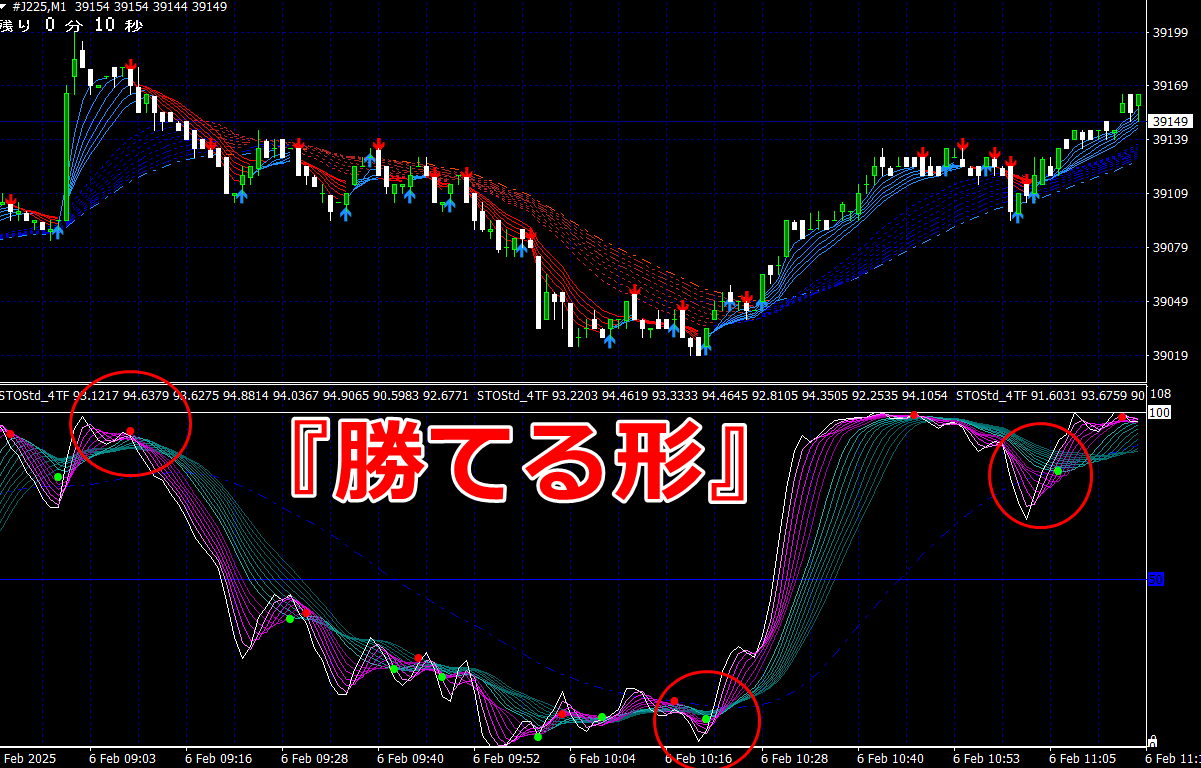Select the 39199 price scale label

(1170, 33)
